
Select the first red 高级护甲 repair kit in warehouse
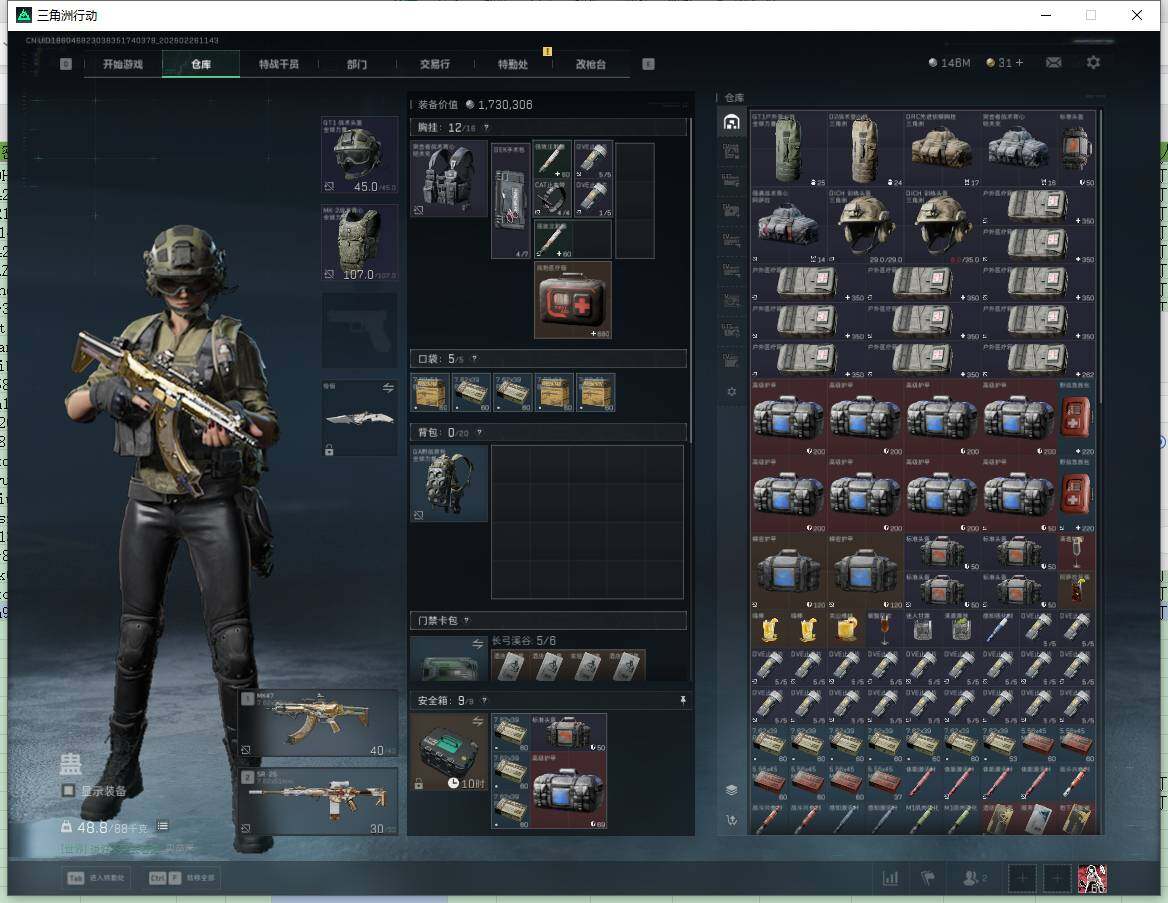click(x=788, y=417)
